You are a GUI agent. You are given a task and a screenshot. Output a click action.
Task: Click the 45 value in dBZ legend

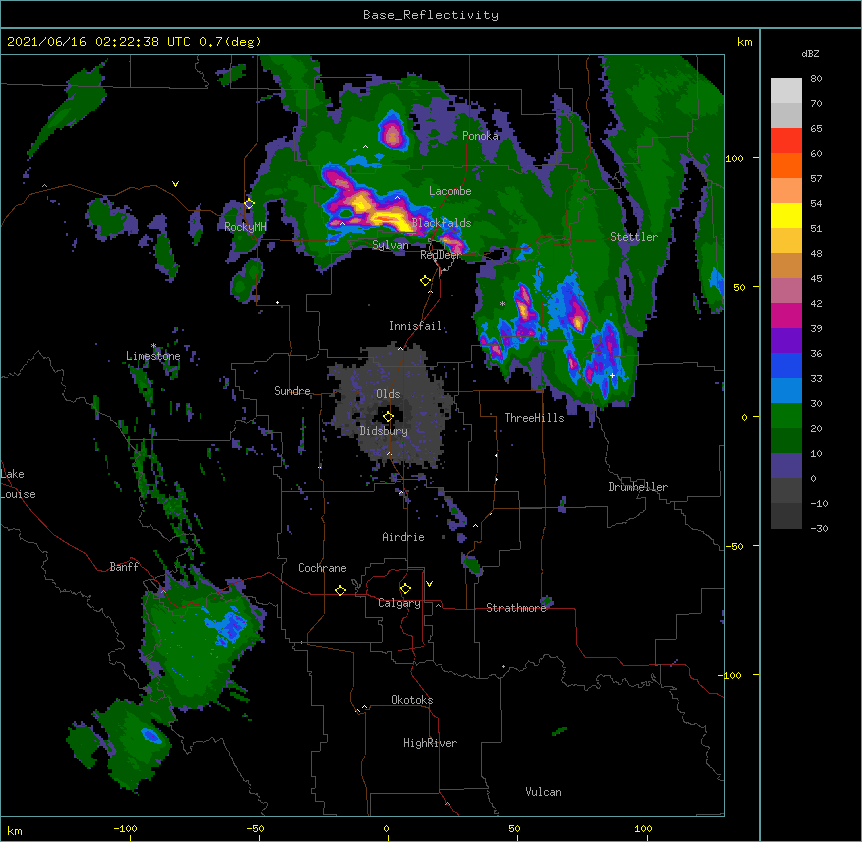[816, 278]
